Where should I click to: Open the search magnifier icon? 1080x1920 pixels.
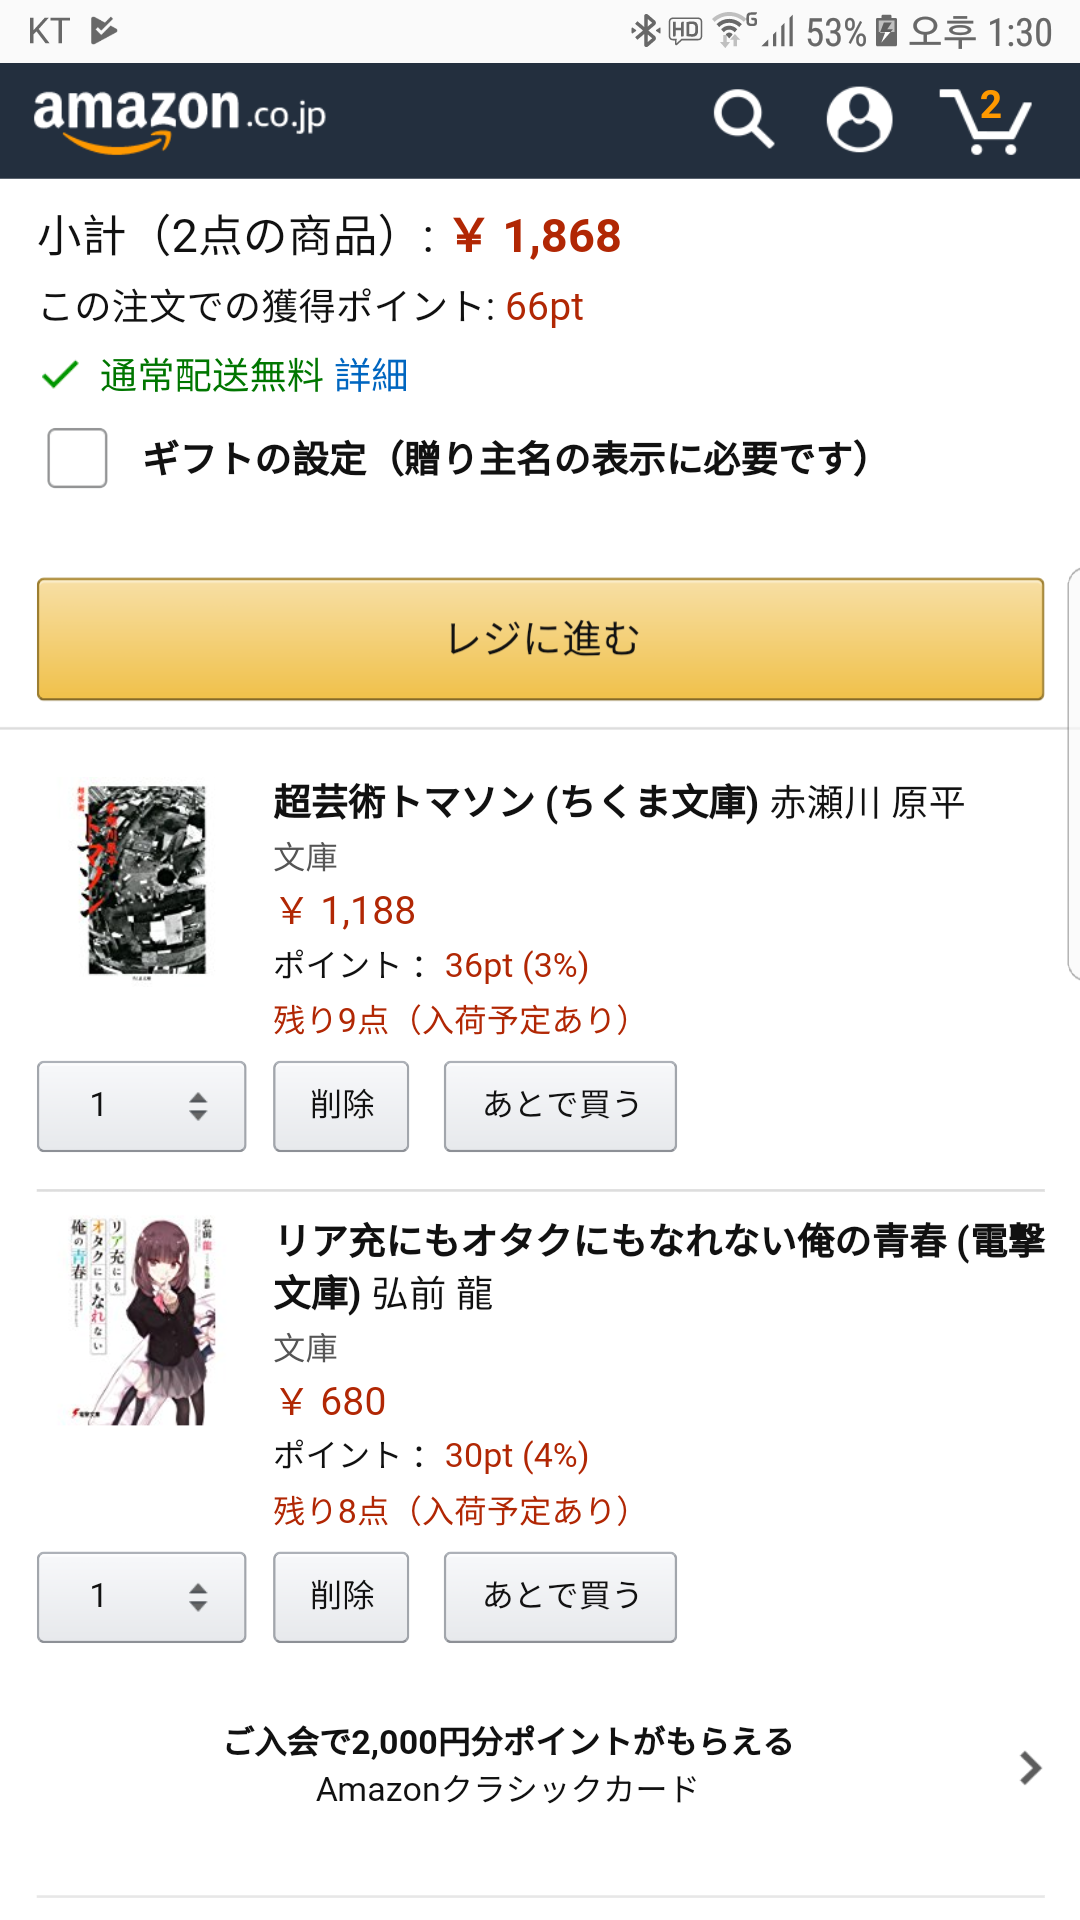coord(743,119)
